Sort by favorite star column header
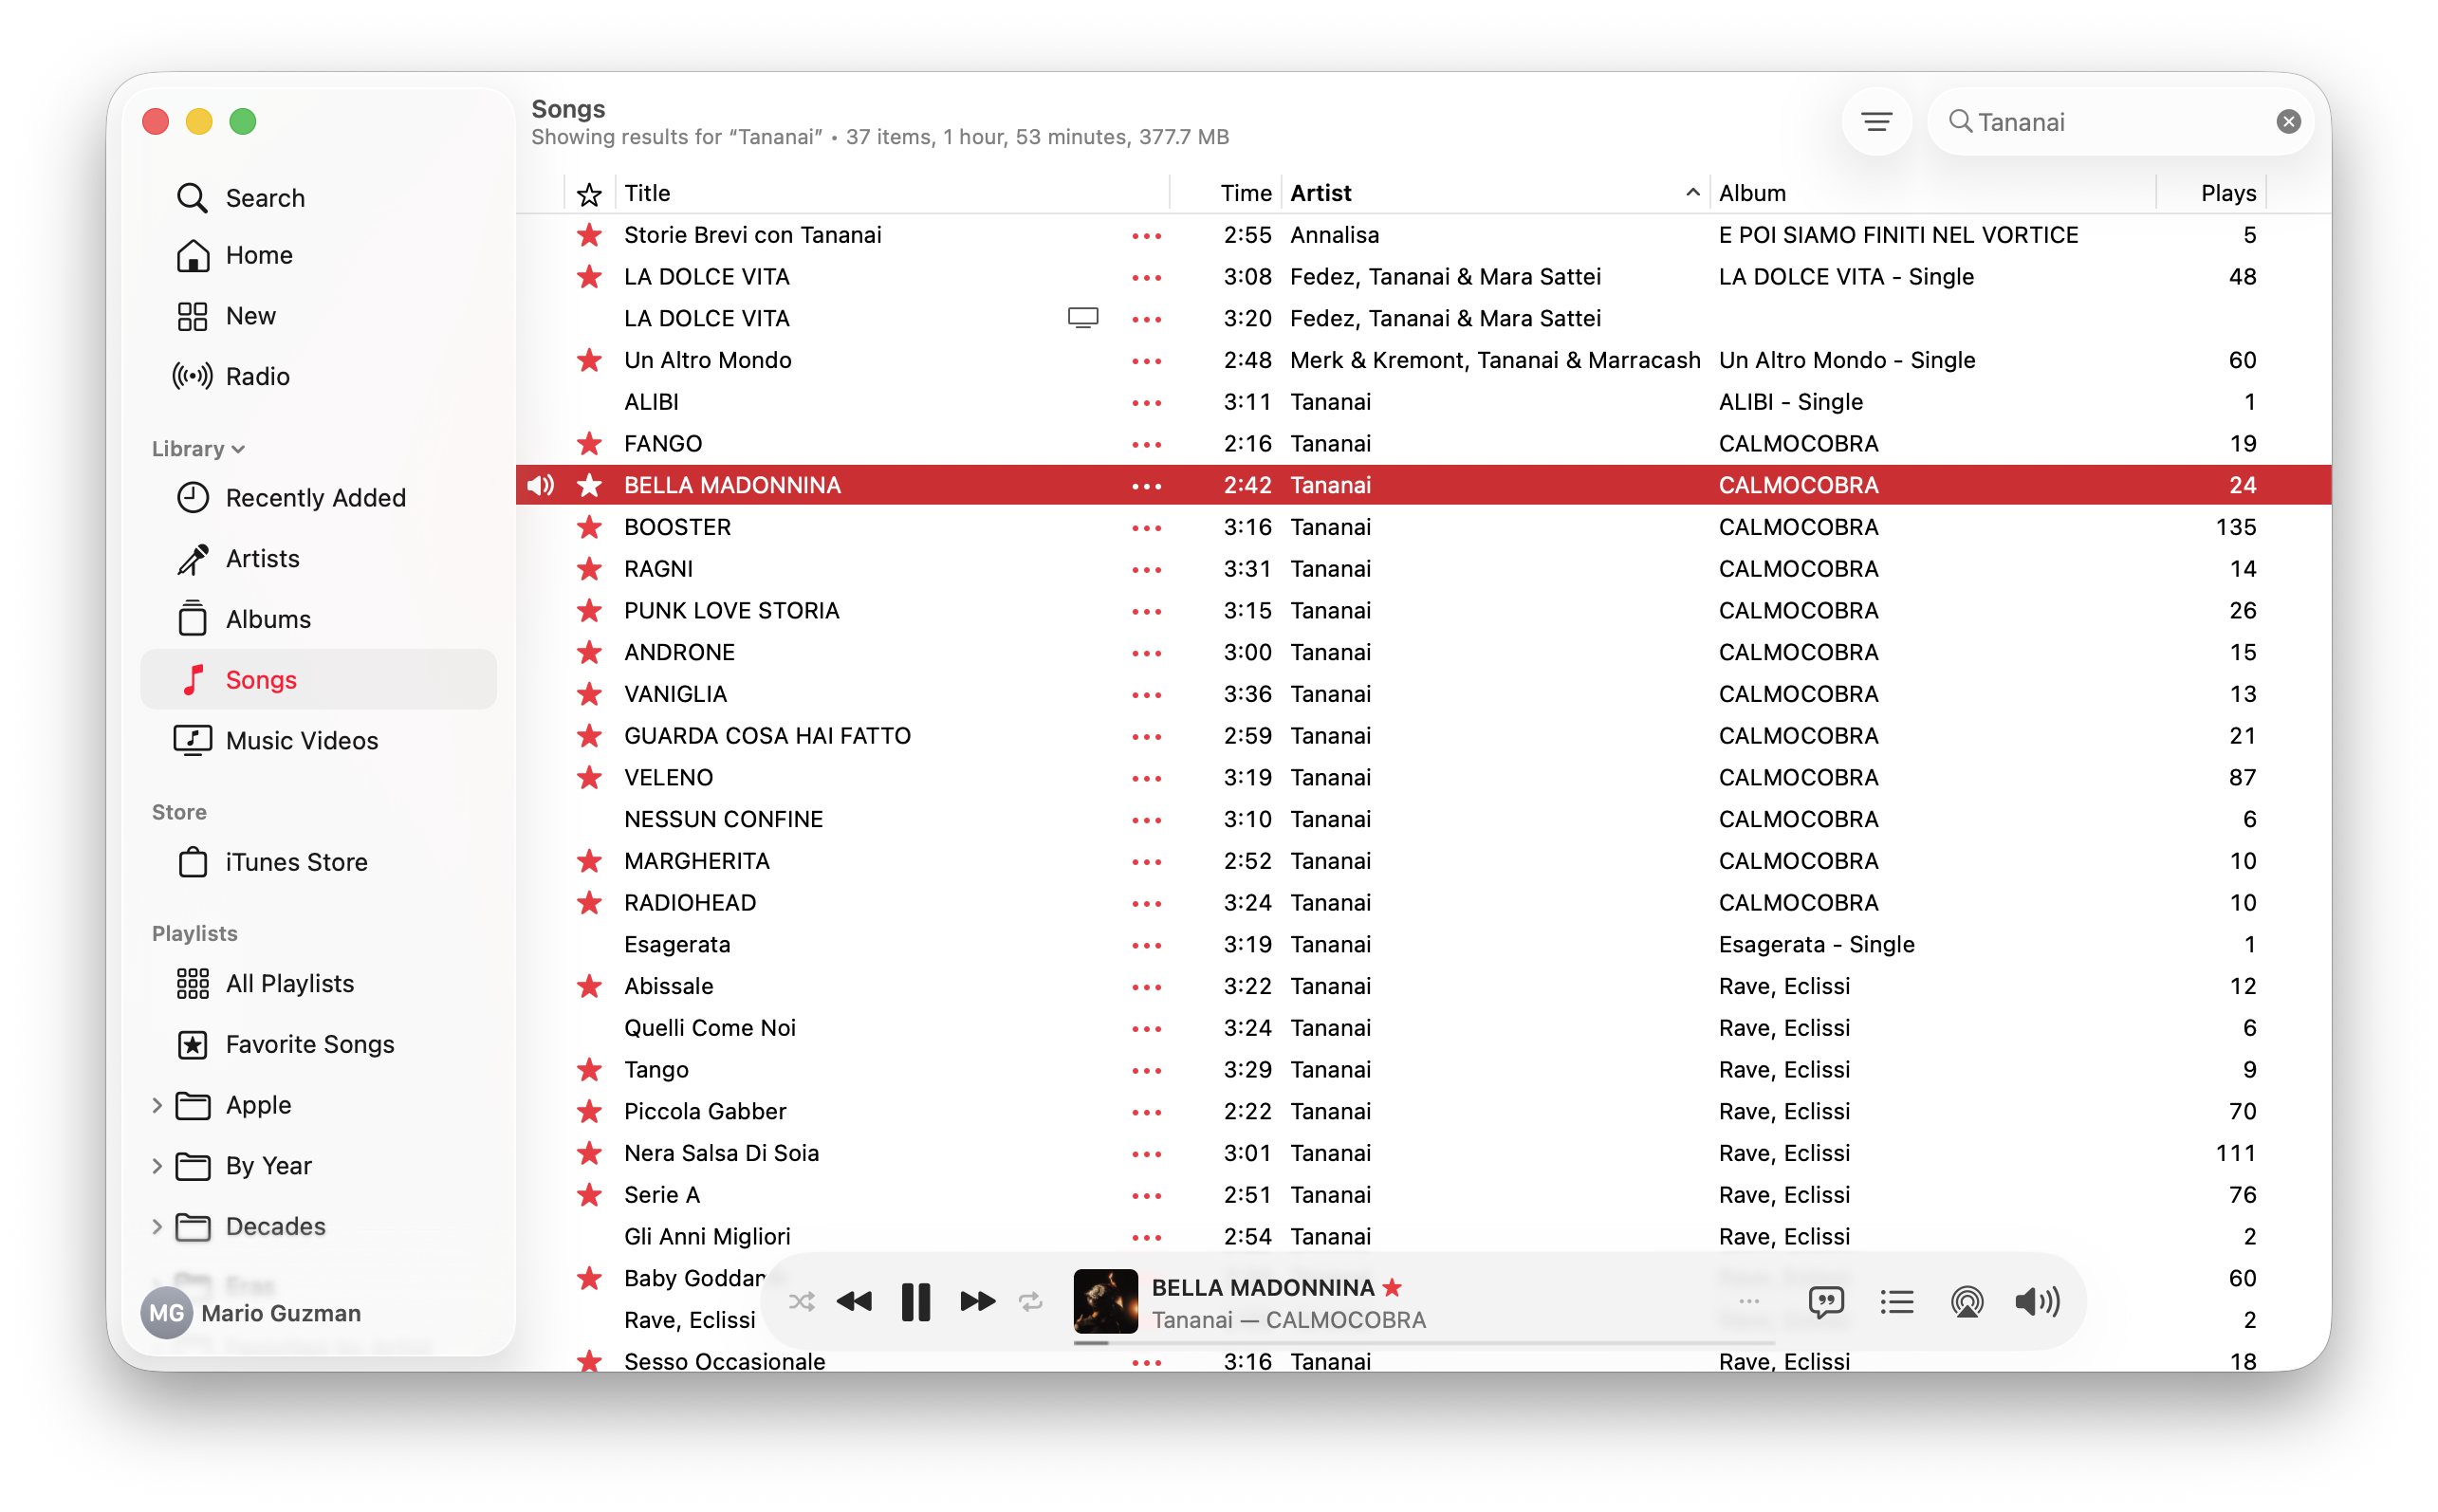Viewport: 2438px width, 1512px height. [x=589, y=193]
